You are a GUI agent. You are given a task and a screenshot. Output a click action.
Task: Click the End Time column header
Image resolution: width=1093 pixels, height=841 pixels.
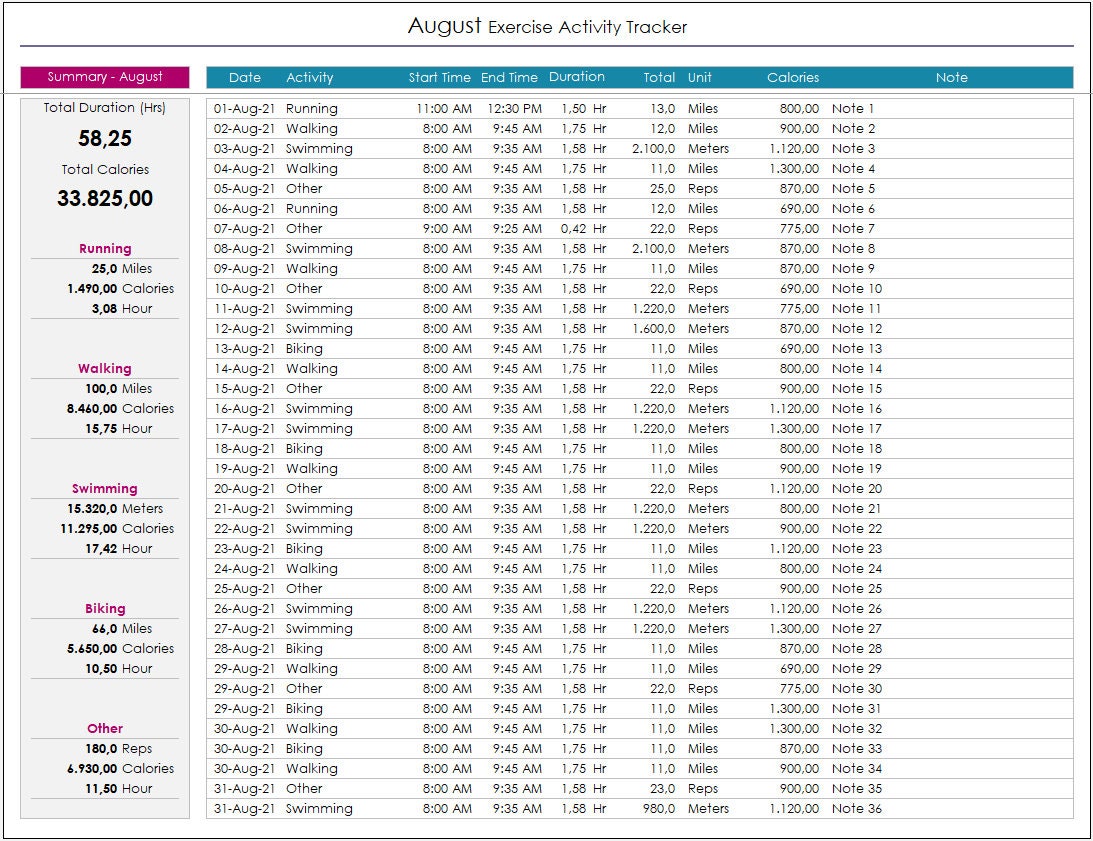pos(509,77)
